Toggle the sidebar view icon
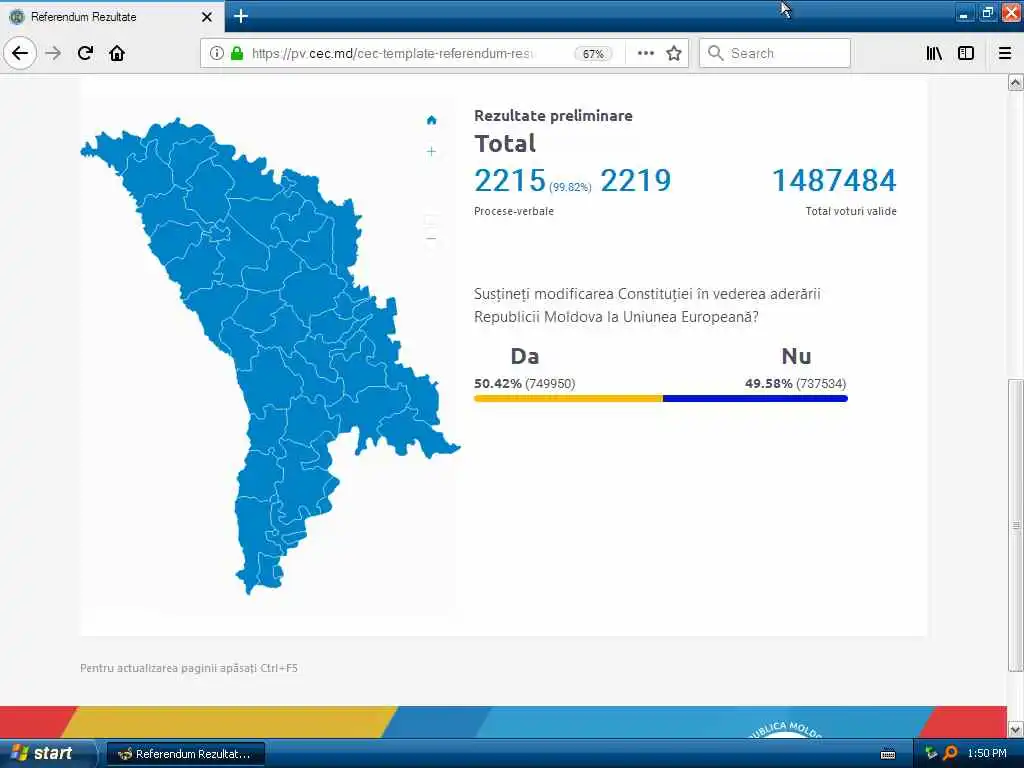 click(966, 53)
